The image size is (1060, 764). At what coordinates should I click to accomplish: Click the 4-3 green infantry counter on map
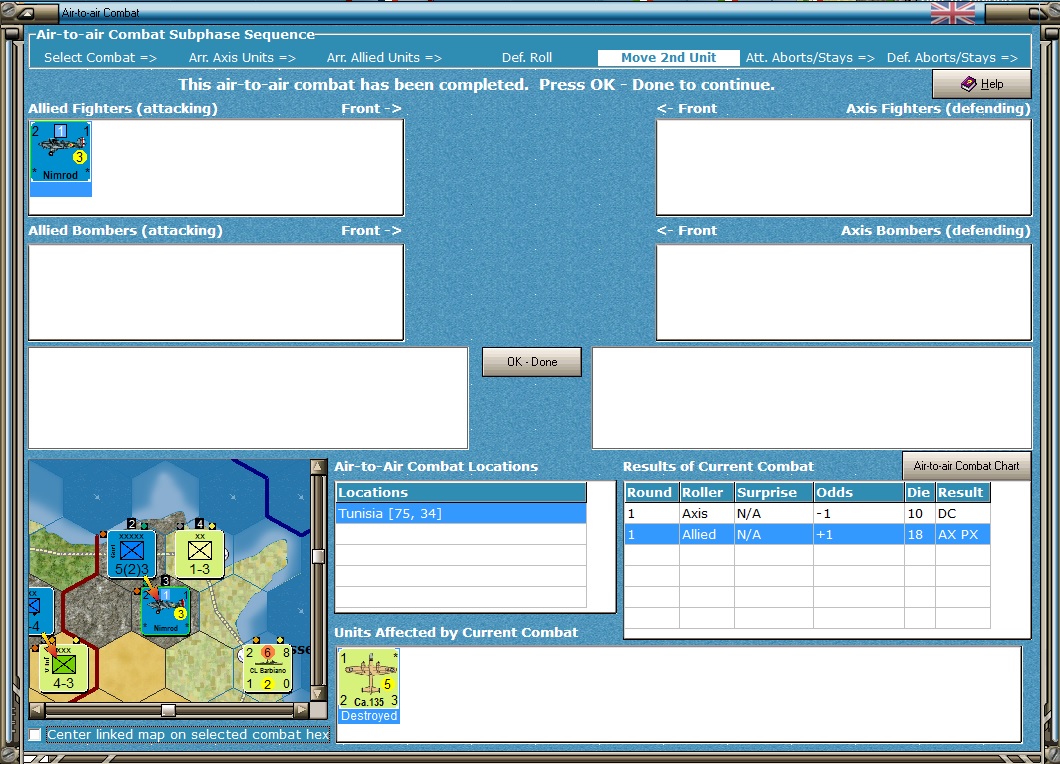coord(63,667)
